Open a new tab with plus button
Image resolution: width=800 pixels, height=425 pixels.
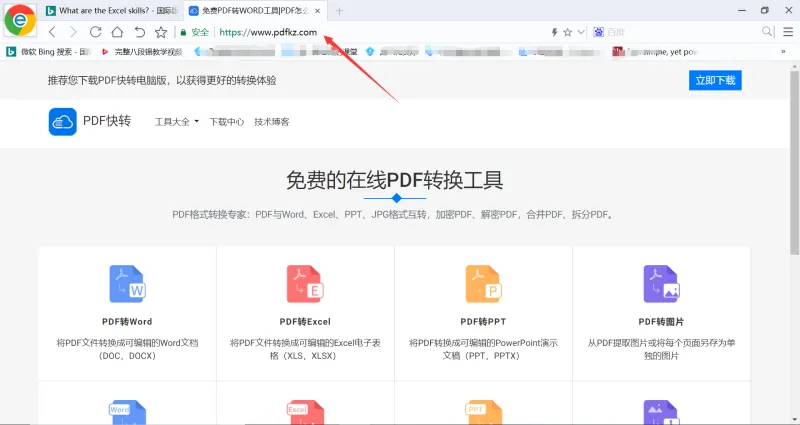(x=339, y=11)
